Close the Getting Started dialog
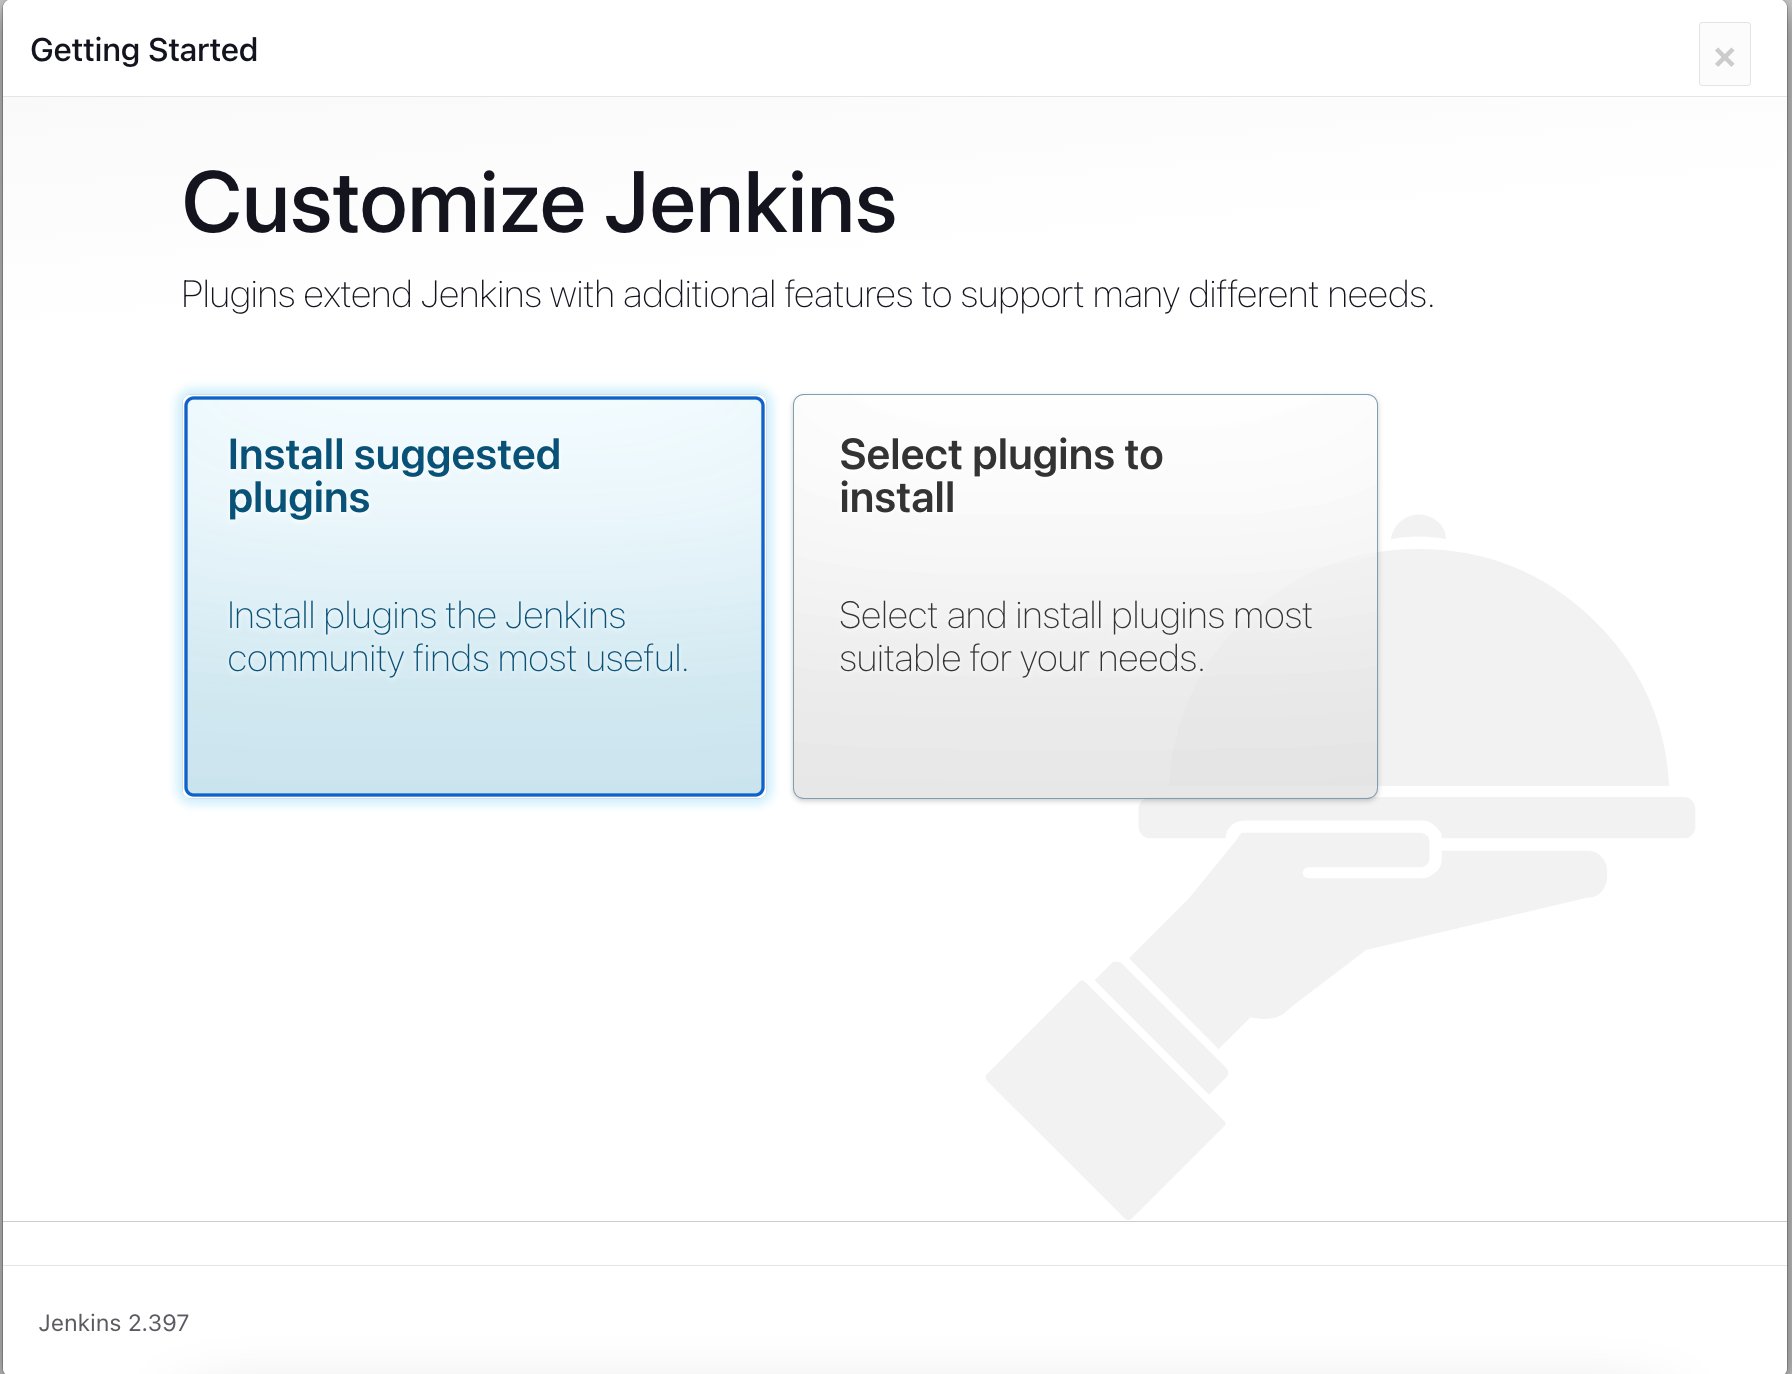Image resolution: width=1792 pixels, height=1374 pixels. click(x=1724, y=56)
